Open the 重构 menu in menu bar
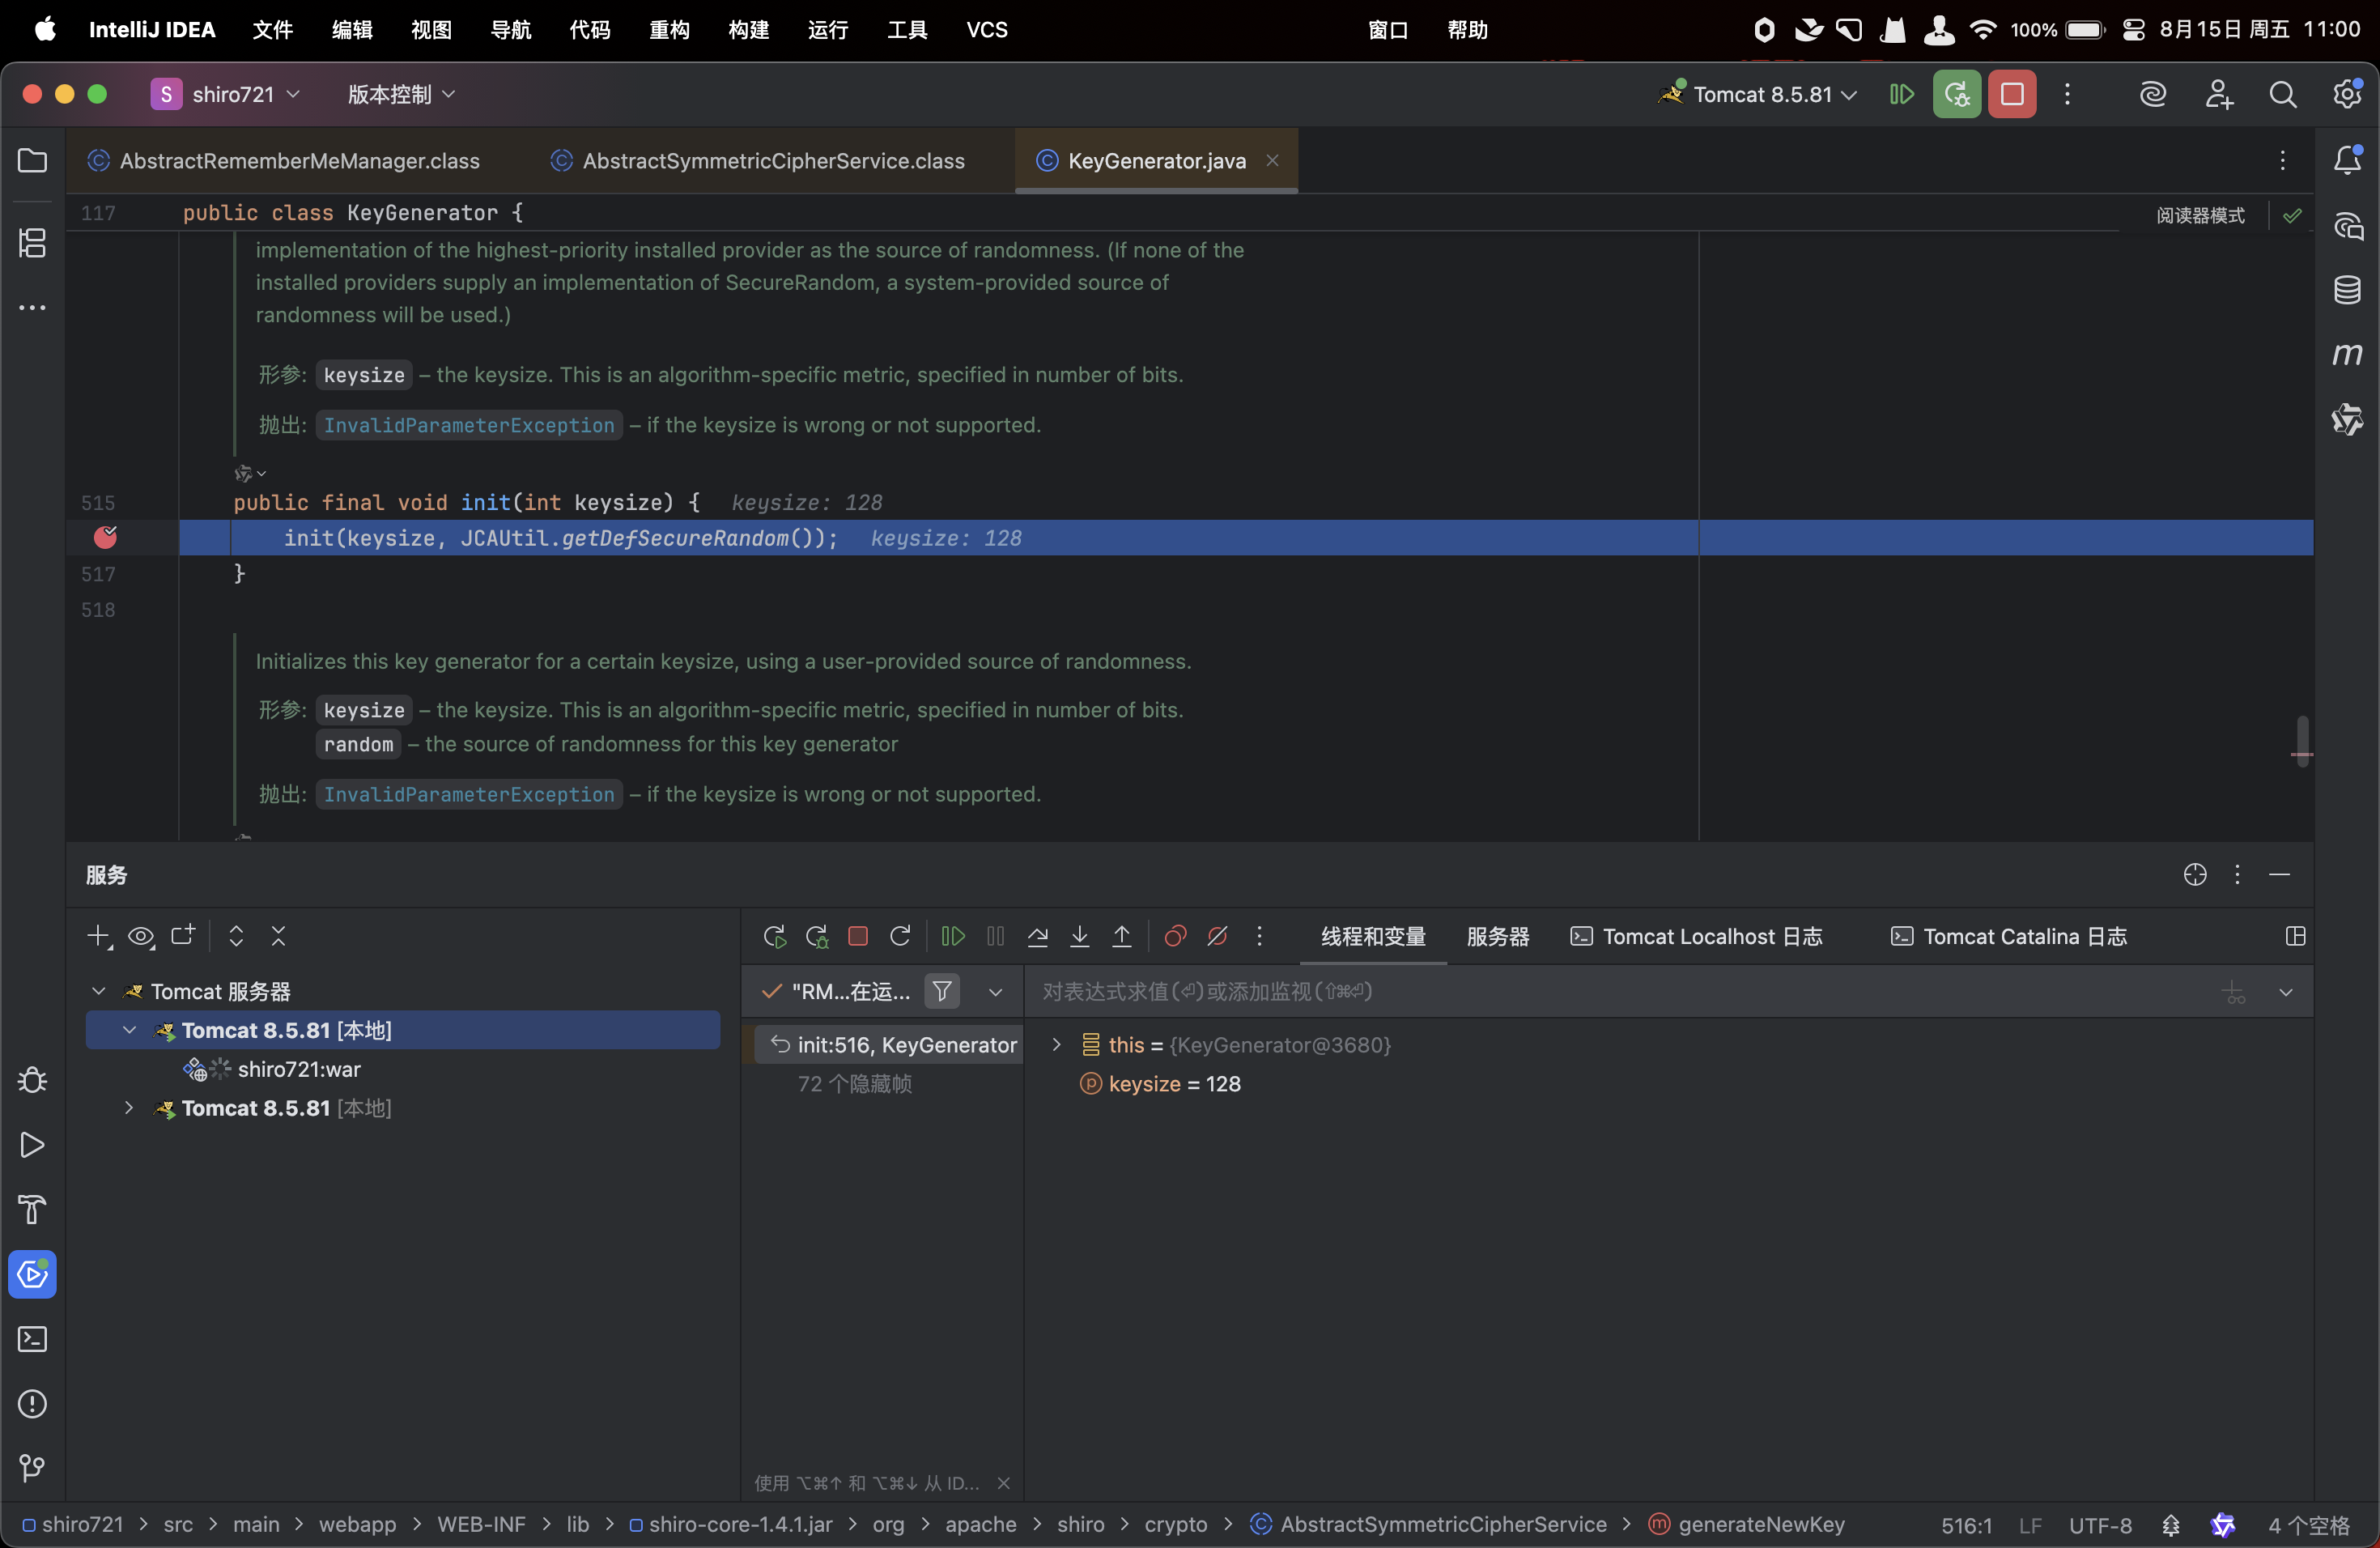The image size is (2380, 1548). [668, 30]
